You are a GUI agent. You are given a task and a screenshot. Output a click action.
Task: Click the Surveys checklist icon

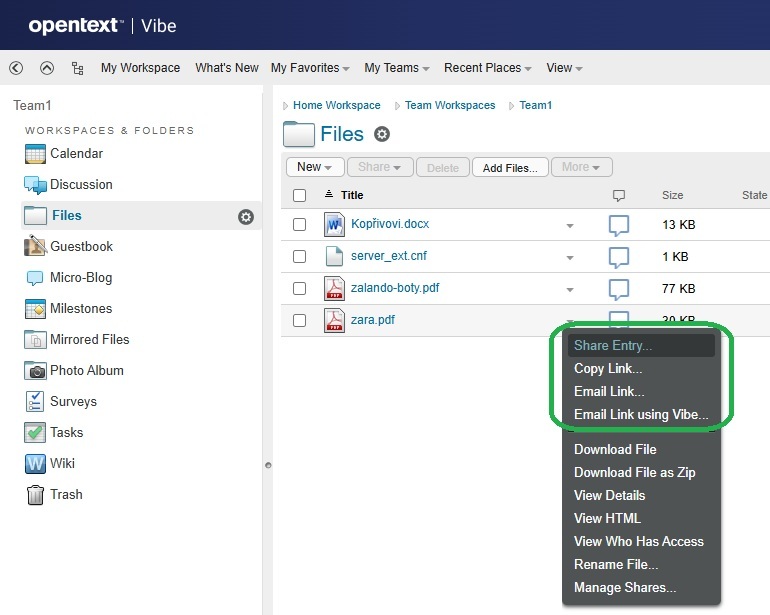(x=34, y=401)
